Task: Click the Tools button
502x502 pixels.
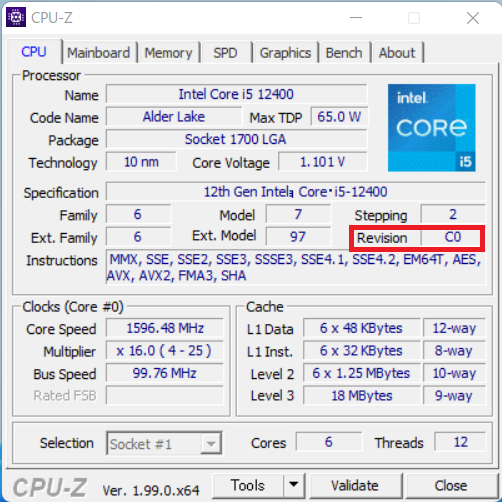Action: (x=248, y=485)
